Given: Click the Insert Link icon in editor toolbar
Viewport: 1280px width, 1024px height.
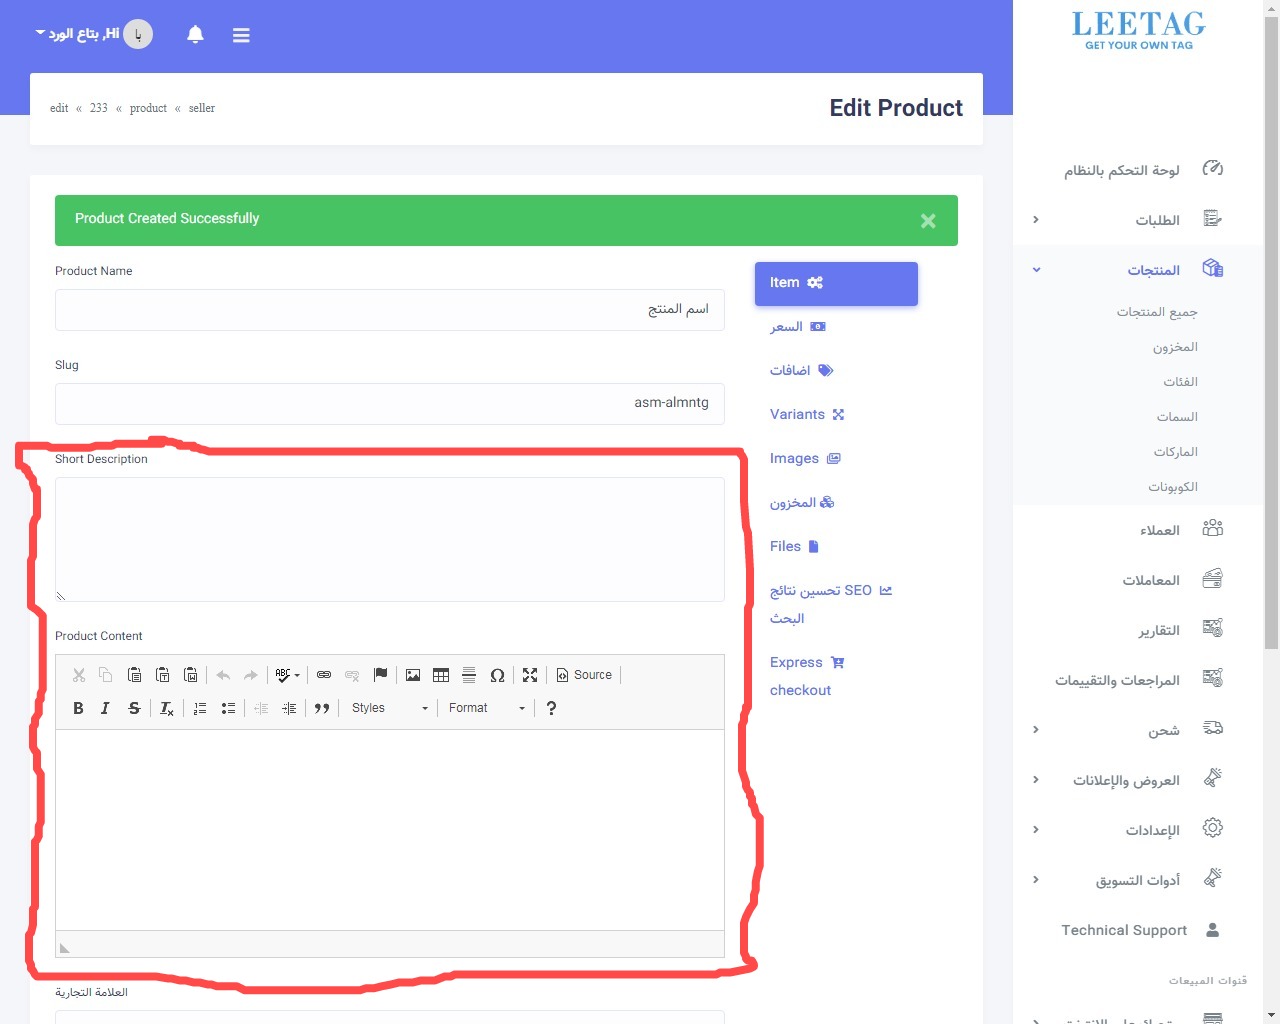Looking at the screenshot, I should [324, 674].
